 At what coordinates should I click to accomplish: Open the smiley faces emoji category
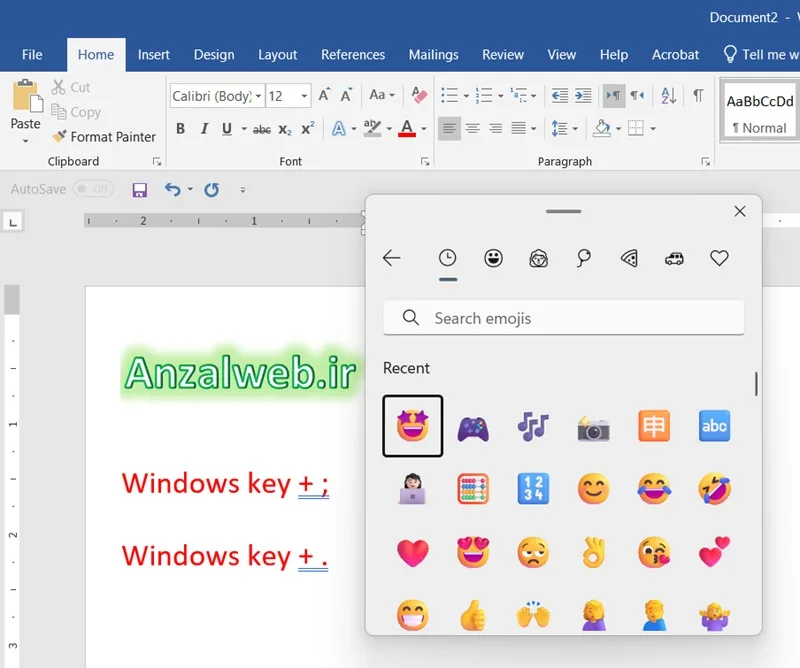coord(493,258)
